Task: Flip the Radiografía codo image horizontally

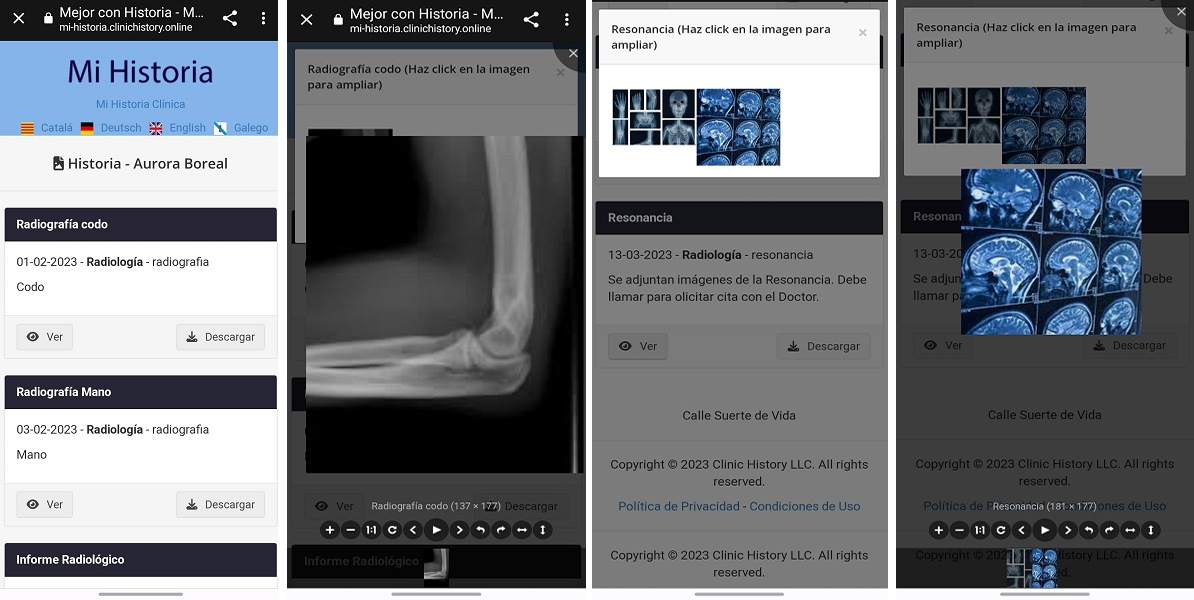Action: pyautogui.click(x=522, y=530)
